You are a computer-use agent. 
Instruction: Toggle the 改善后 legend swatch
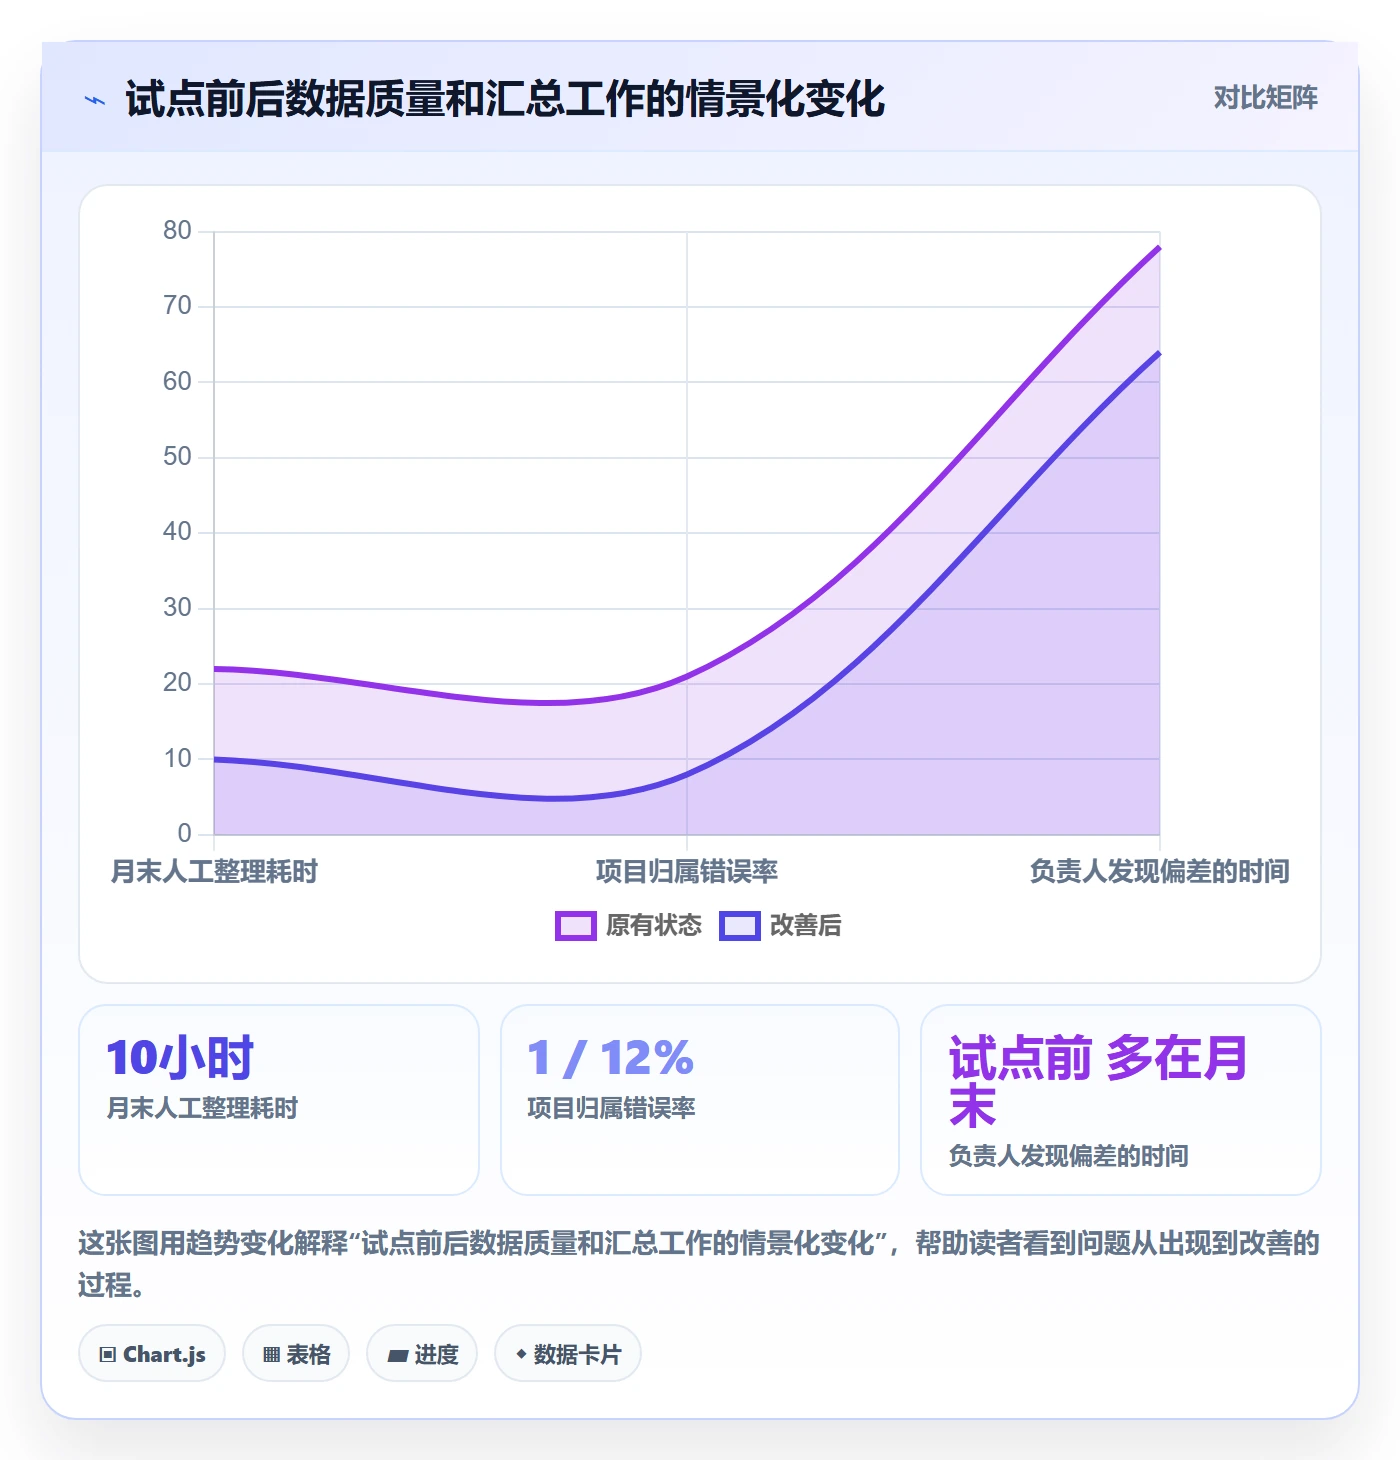click(x=739, y=926)
